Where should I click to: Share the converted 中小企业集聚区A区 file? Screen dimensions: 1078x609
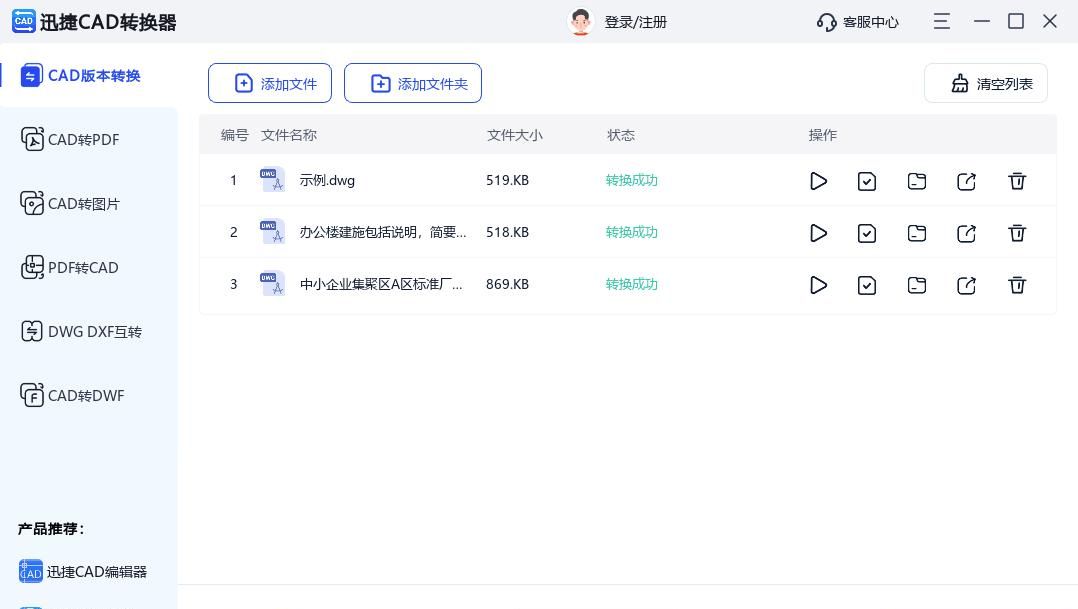tap(966, 285)
